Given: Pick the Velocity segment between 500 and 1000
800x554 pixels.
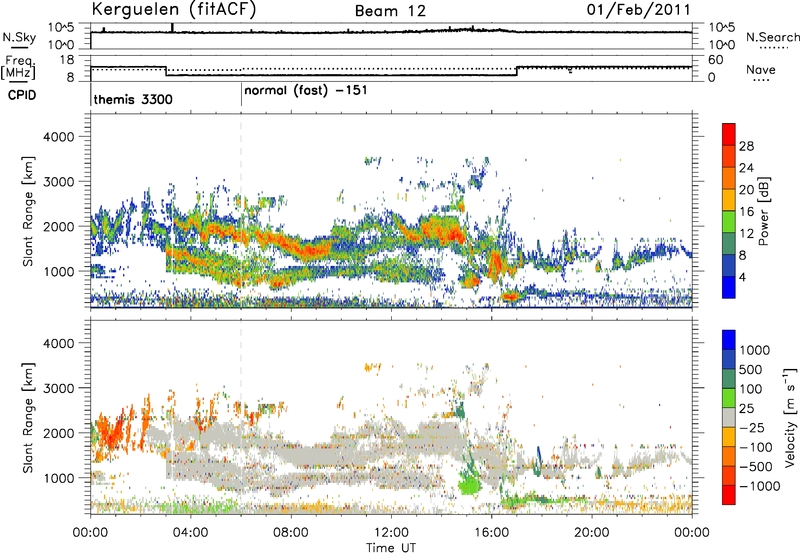Looking at the screenshot, I should [729, 359].
